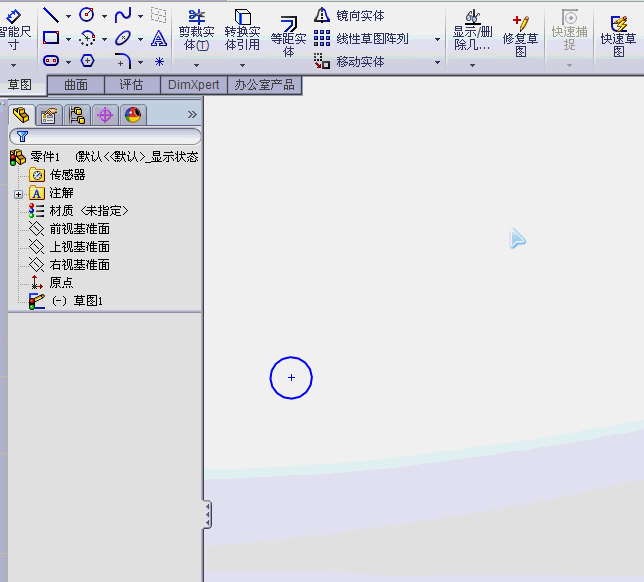Switch to the 曲面 tab
This screenshot has width=644, height=582.
[76, 85]
